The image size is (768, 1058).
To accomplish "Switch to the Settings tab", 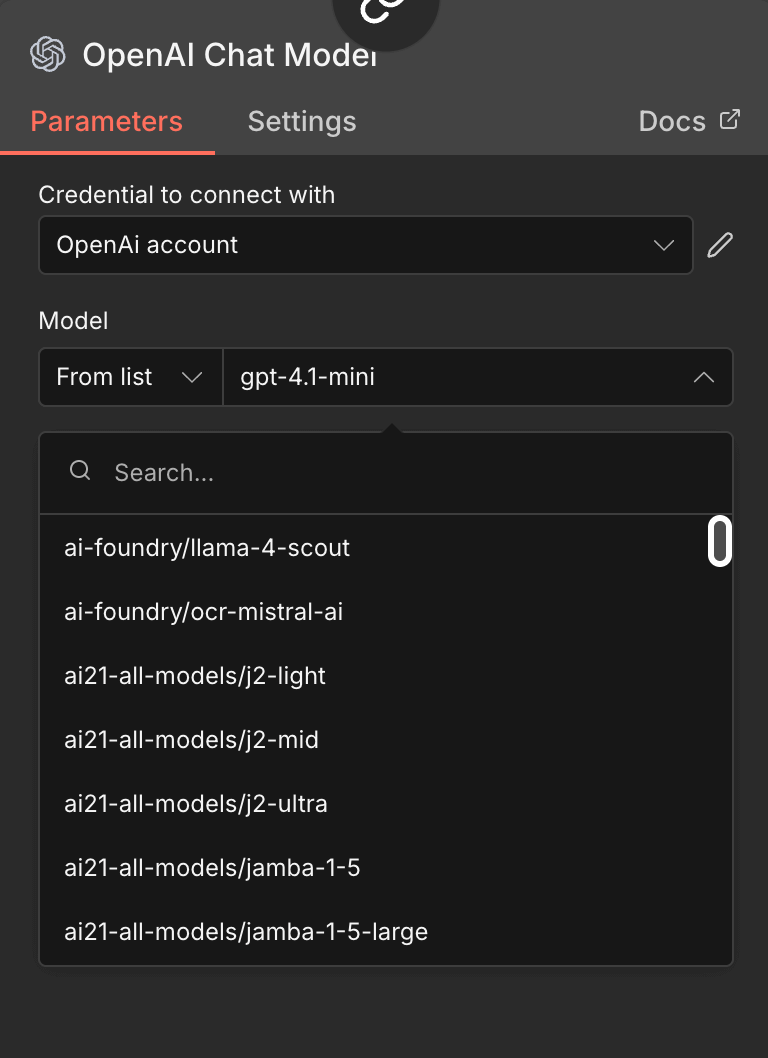I will 301,121.
